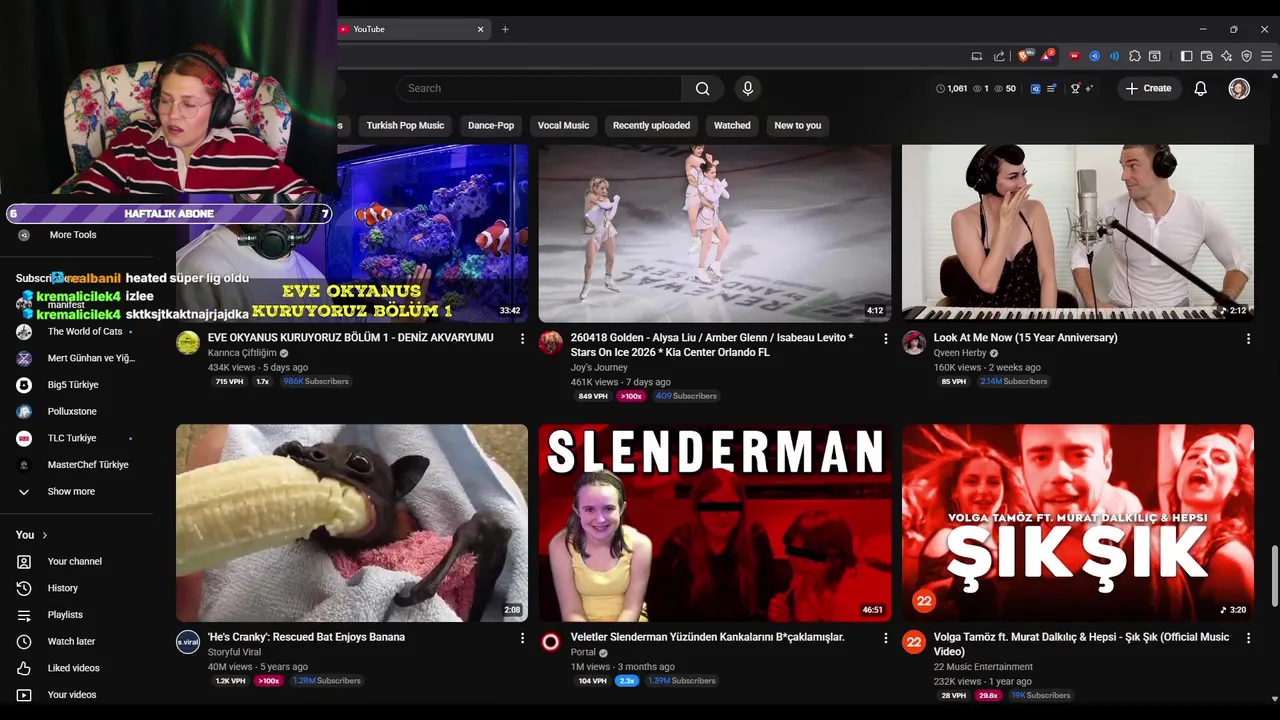Click the Brave Shields lion icon
The width and height of the screenshot is (1280, 720).
point(1023,56)
